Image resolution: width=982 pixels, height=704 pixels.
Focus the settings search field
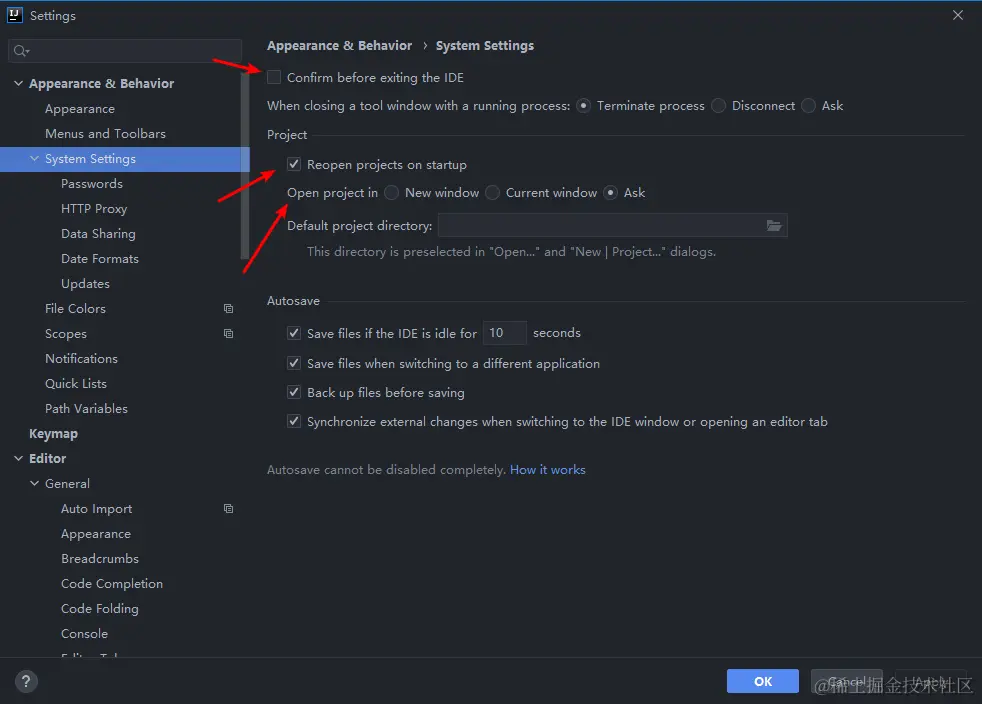[x=125, y=51]
